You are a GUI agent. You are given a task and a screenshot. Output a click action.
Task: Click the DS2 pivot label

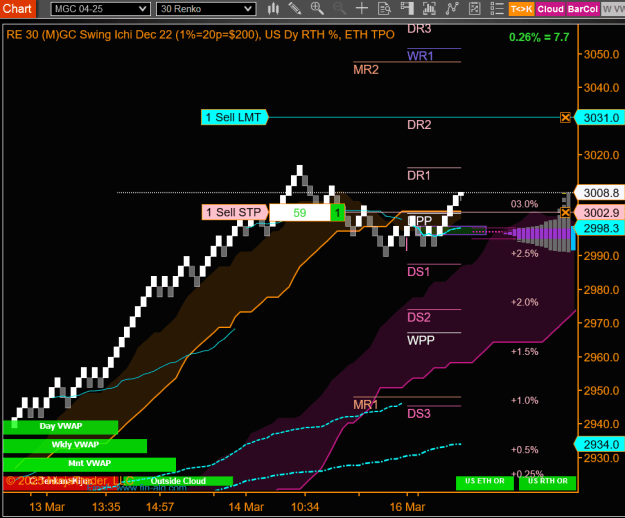pos(419,317)
